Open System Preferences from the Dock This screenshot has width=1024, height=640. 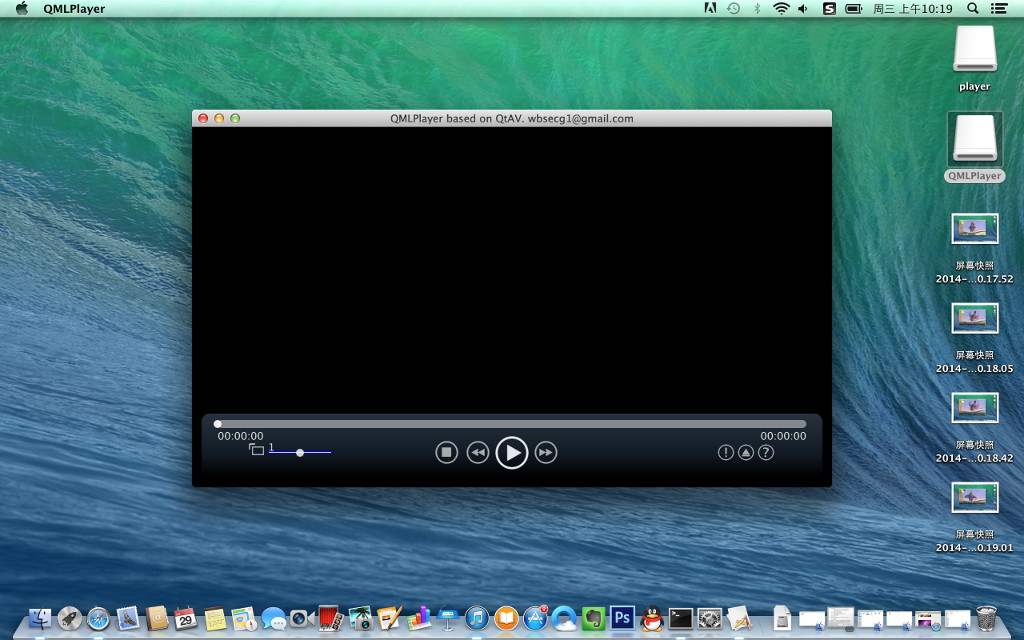tap(710, 618)
